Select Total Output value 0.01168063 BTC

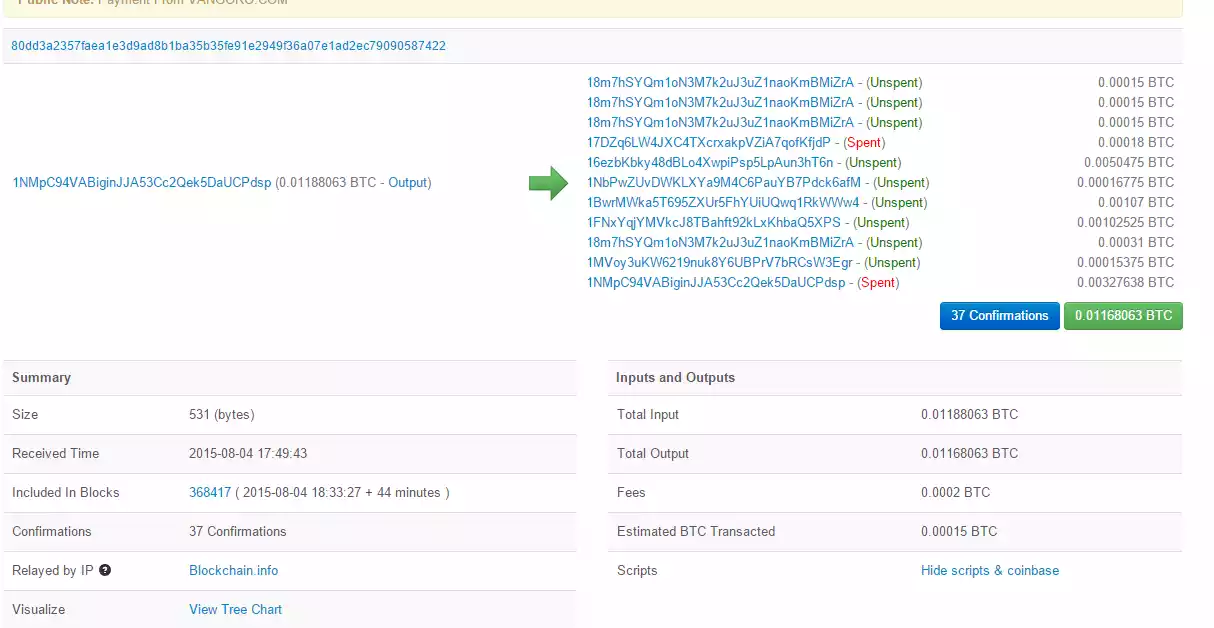tap(969, 453)
